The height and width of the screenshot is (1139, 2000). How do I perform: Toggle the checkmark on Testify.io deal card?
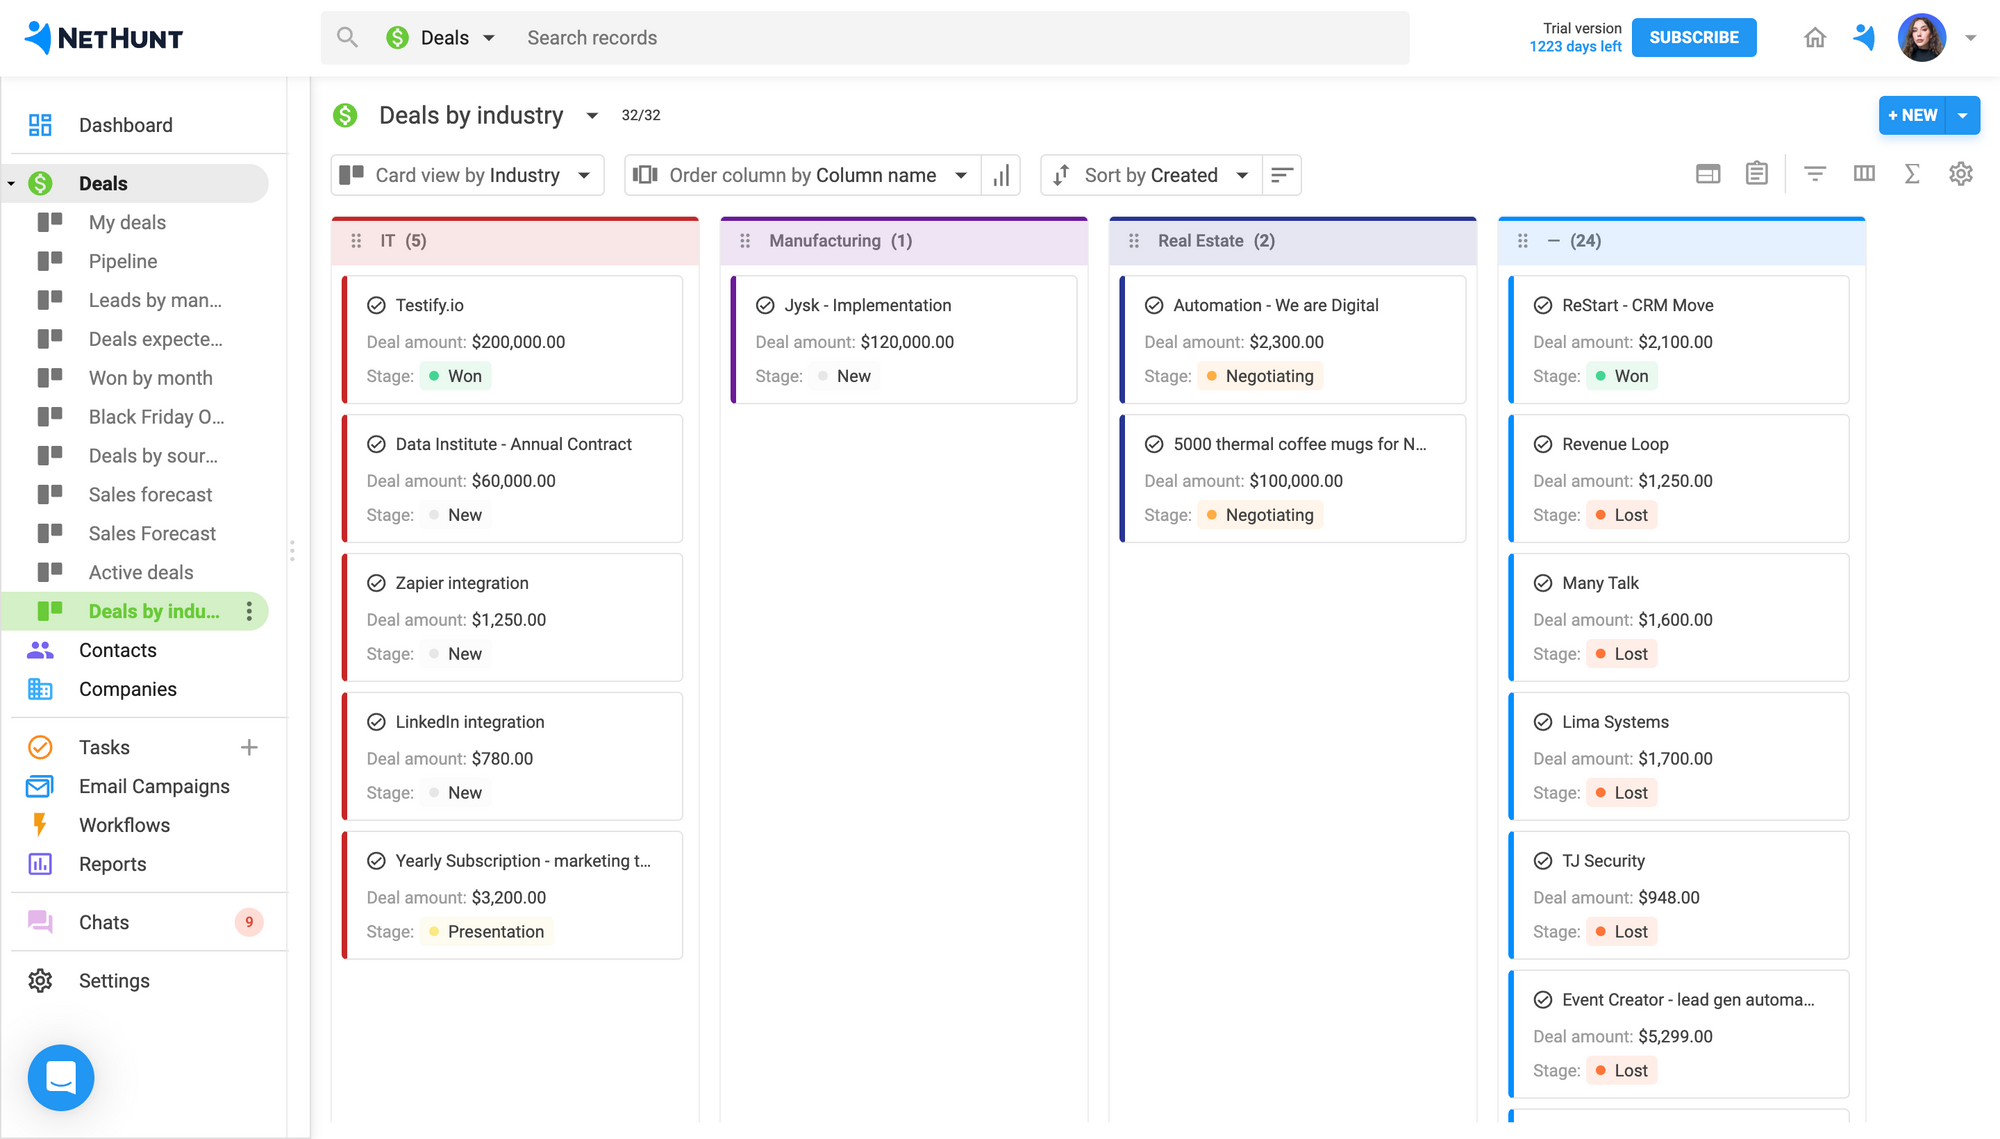click(376, 304)
